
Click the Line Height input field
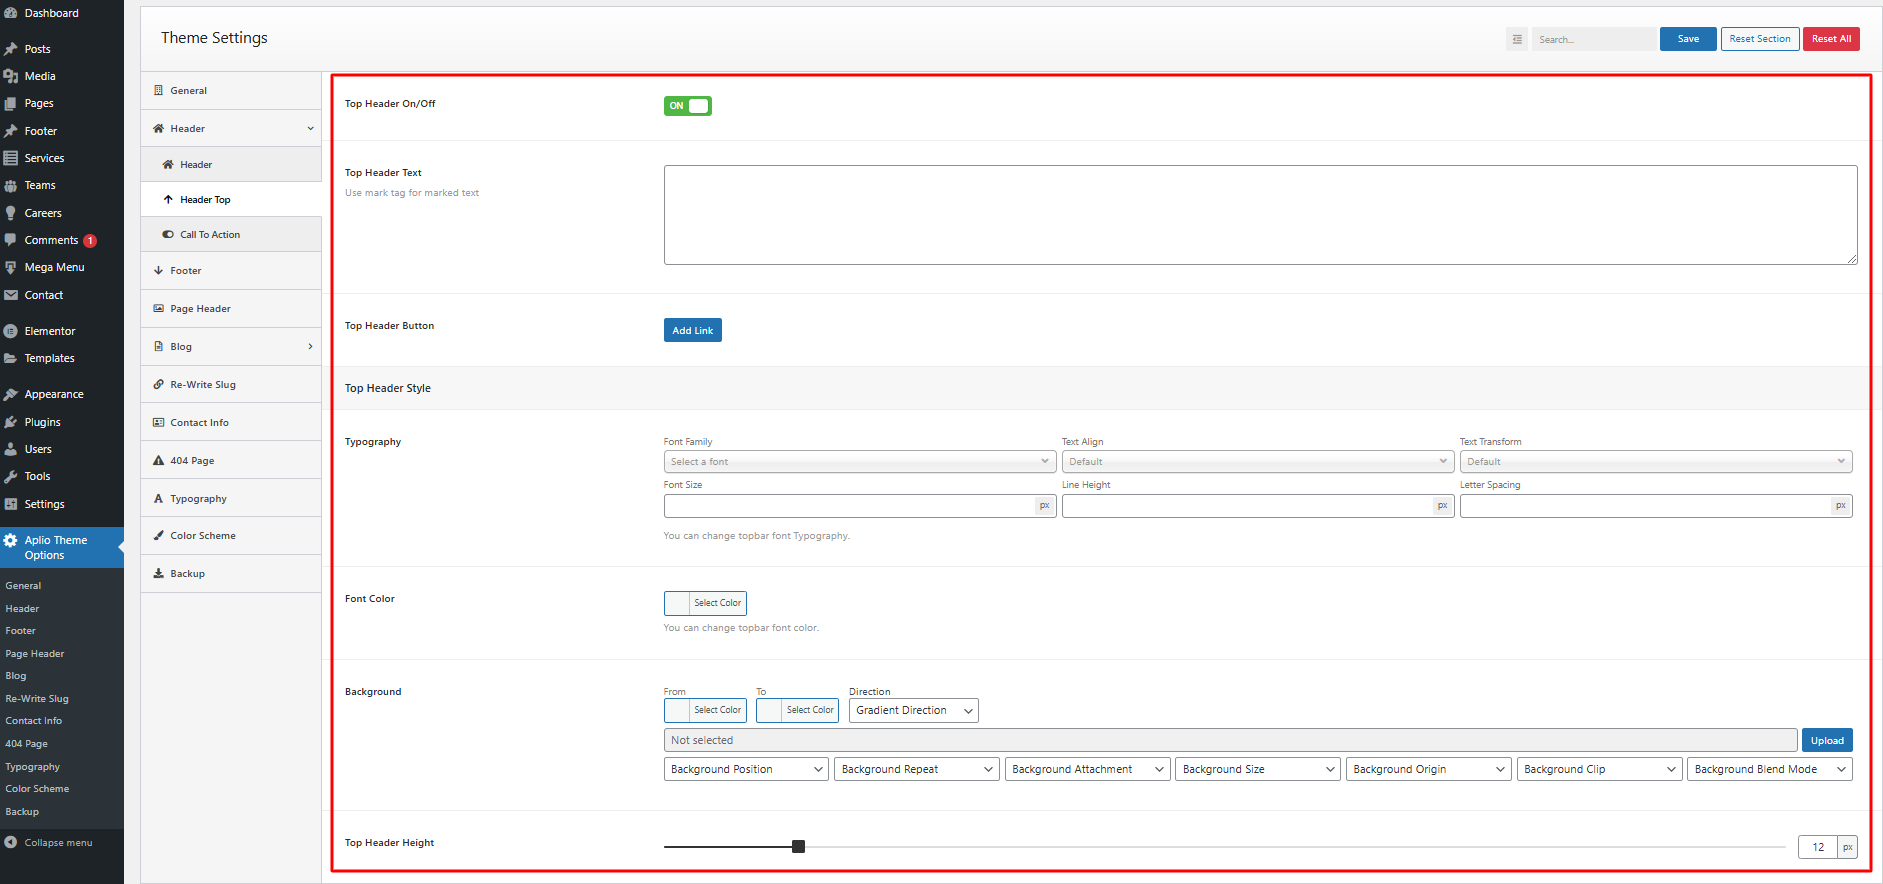1247,505
